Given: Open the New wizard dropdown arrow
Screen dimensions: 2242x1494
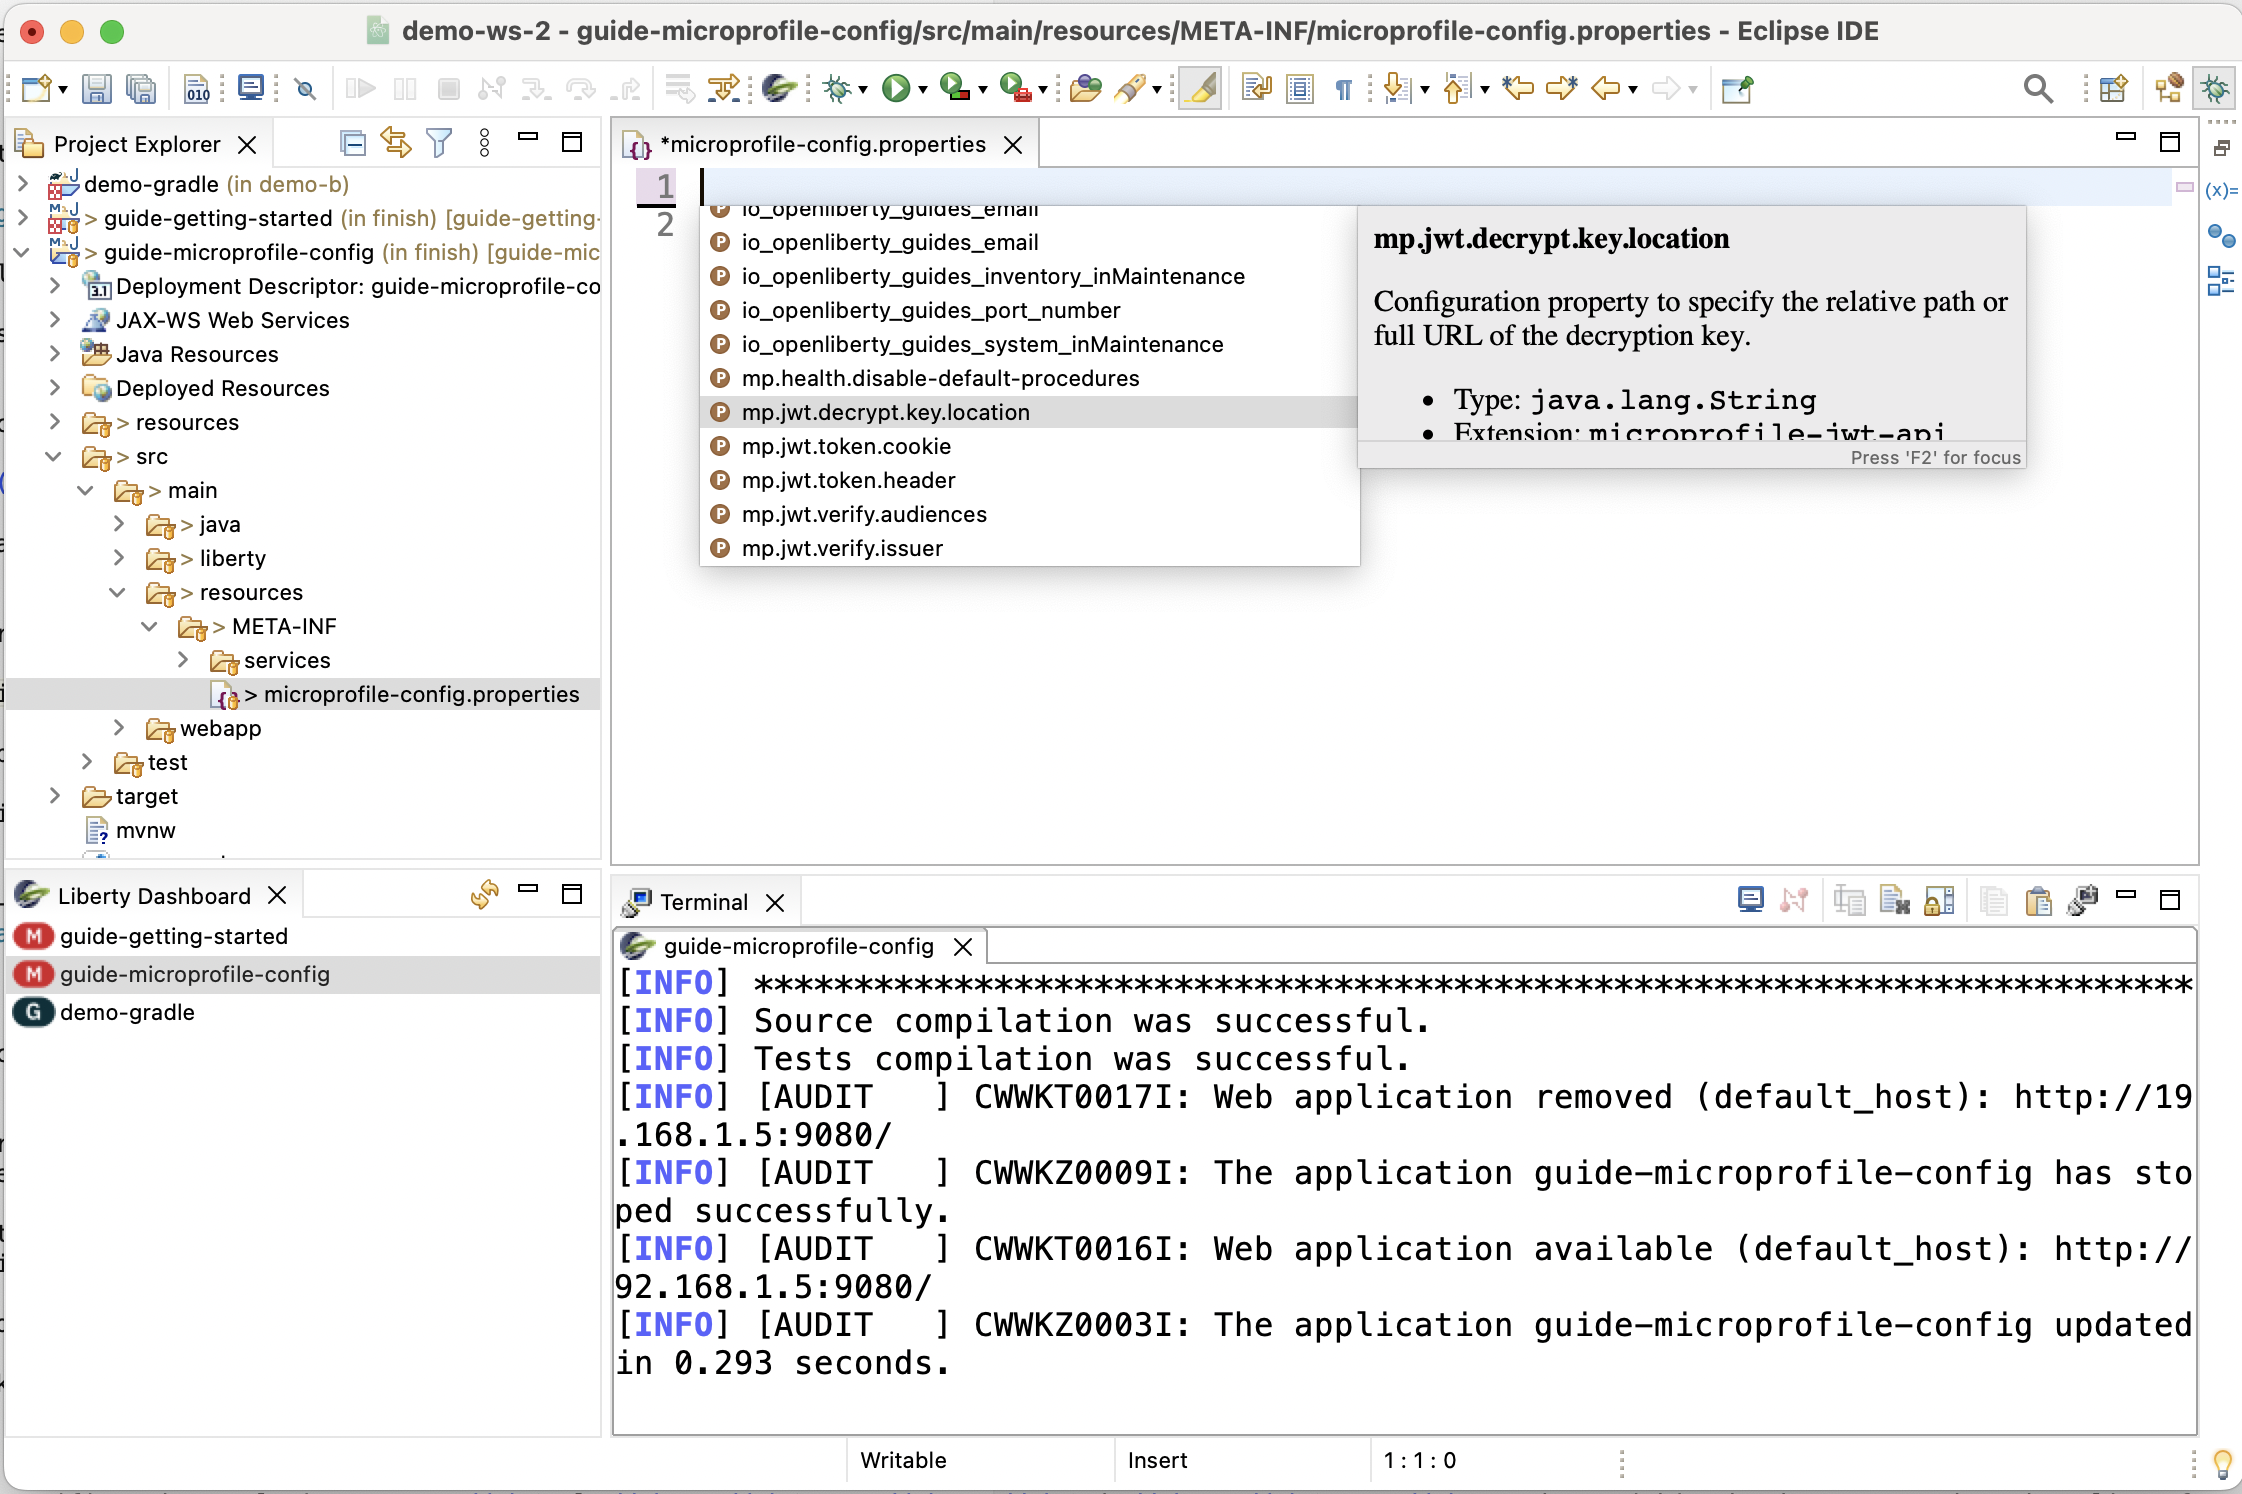Looking at the screenshot, I should pos(63,90).
